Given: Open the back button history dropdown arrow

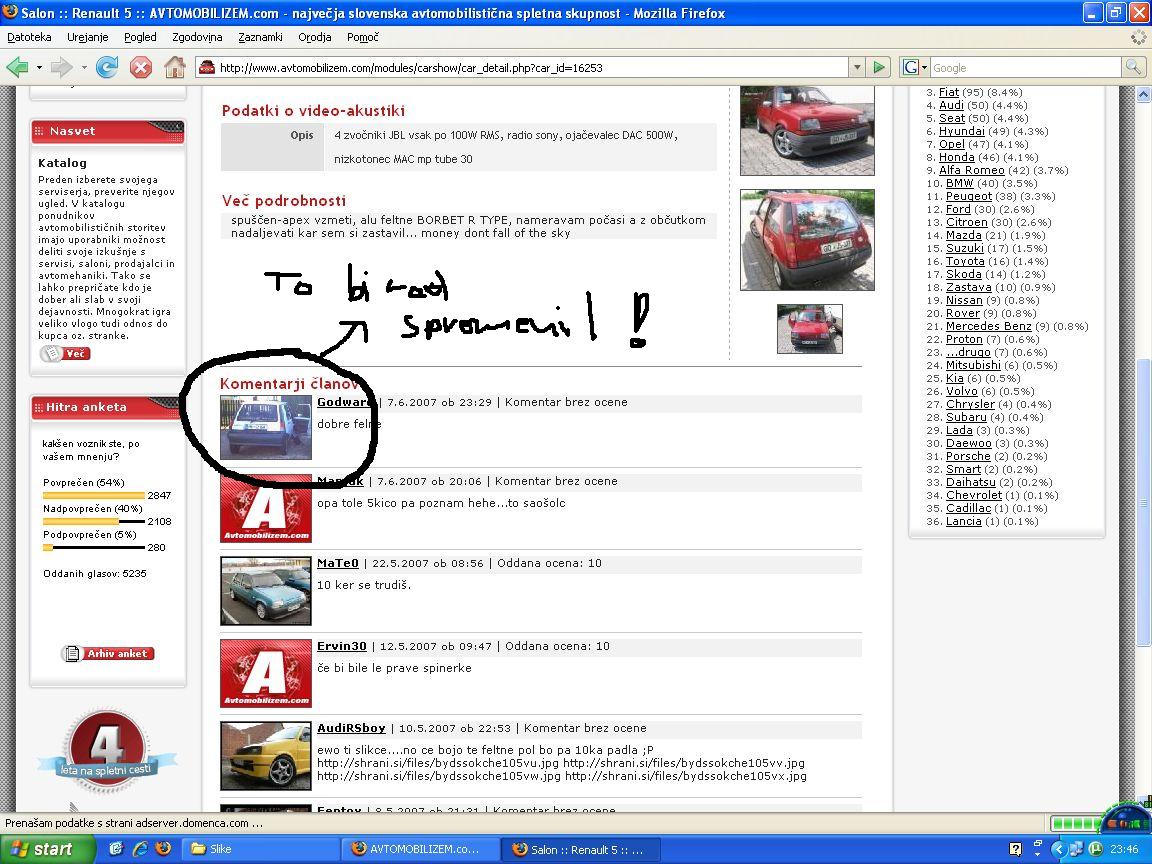Looking at the screenshot, I should tap(39, 68).
